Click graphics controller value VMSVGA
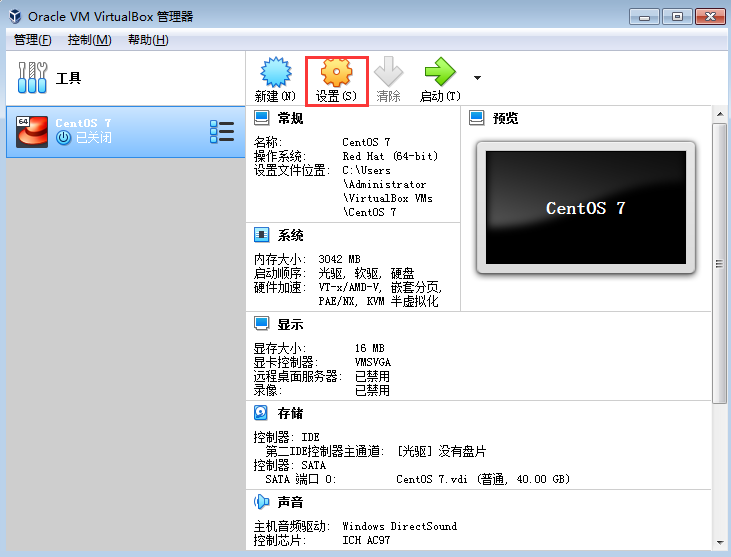 (372, 362)
